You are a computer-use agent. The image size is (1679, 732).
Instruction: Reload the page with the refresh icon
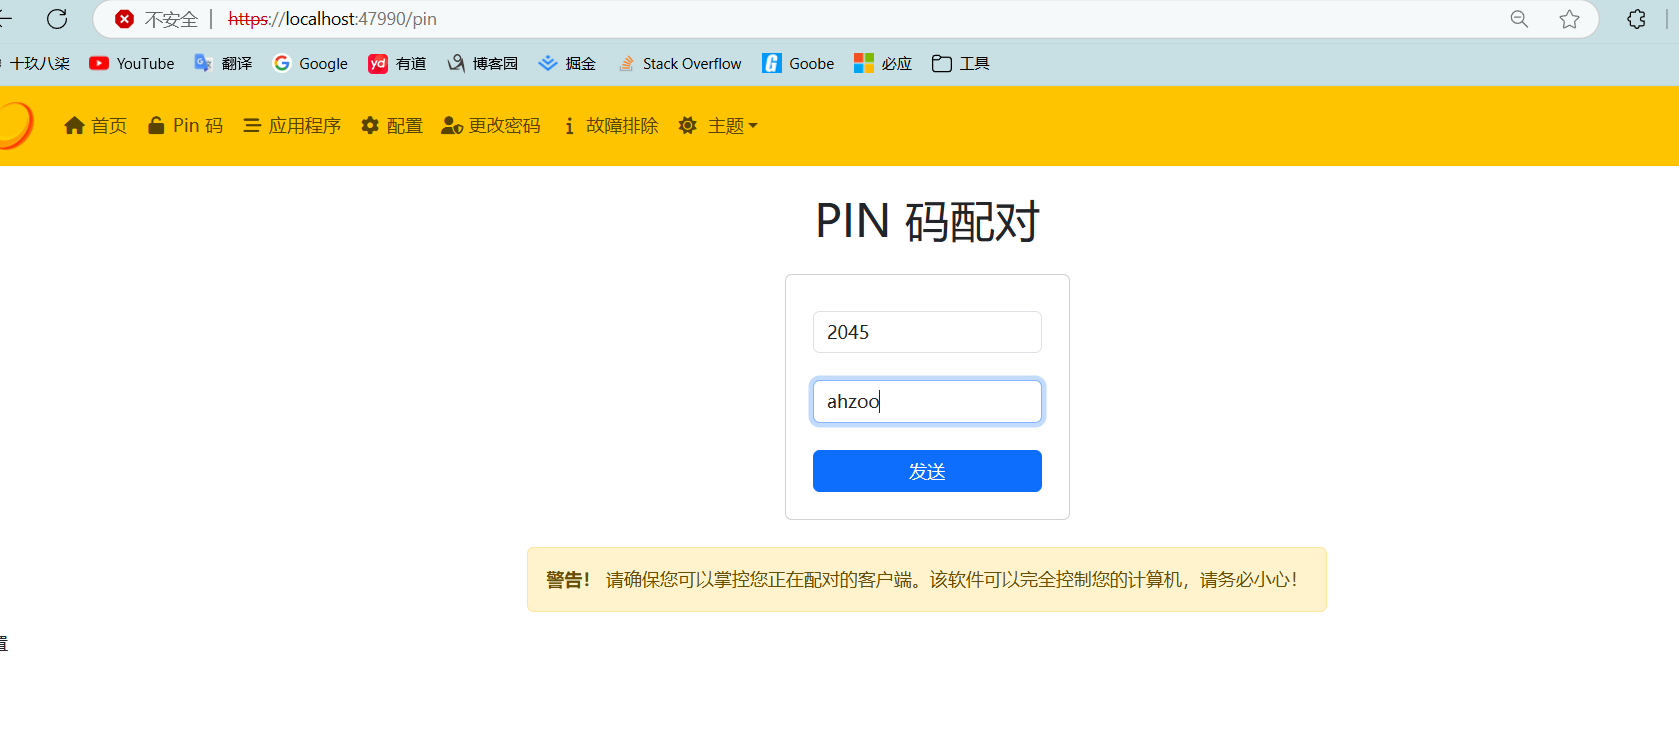57,19
